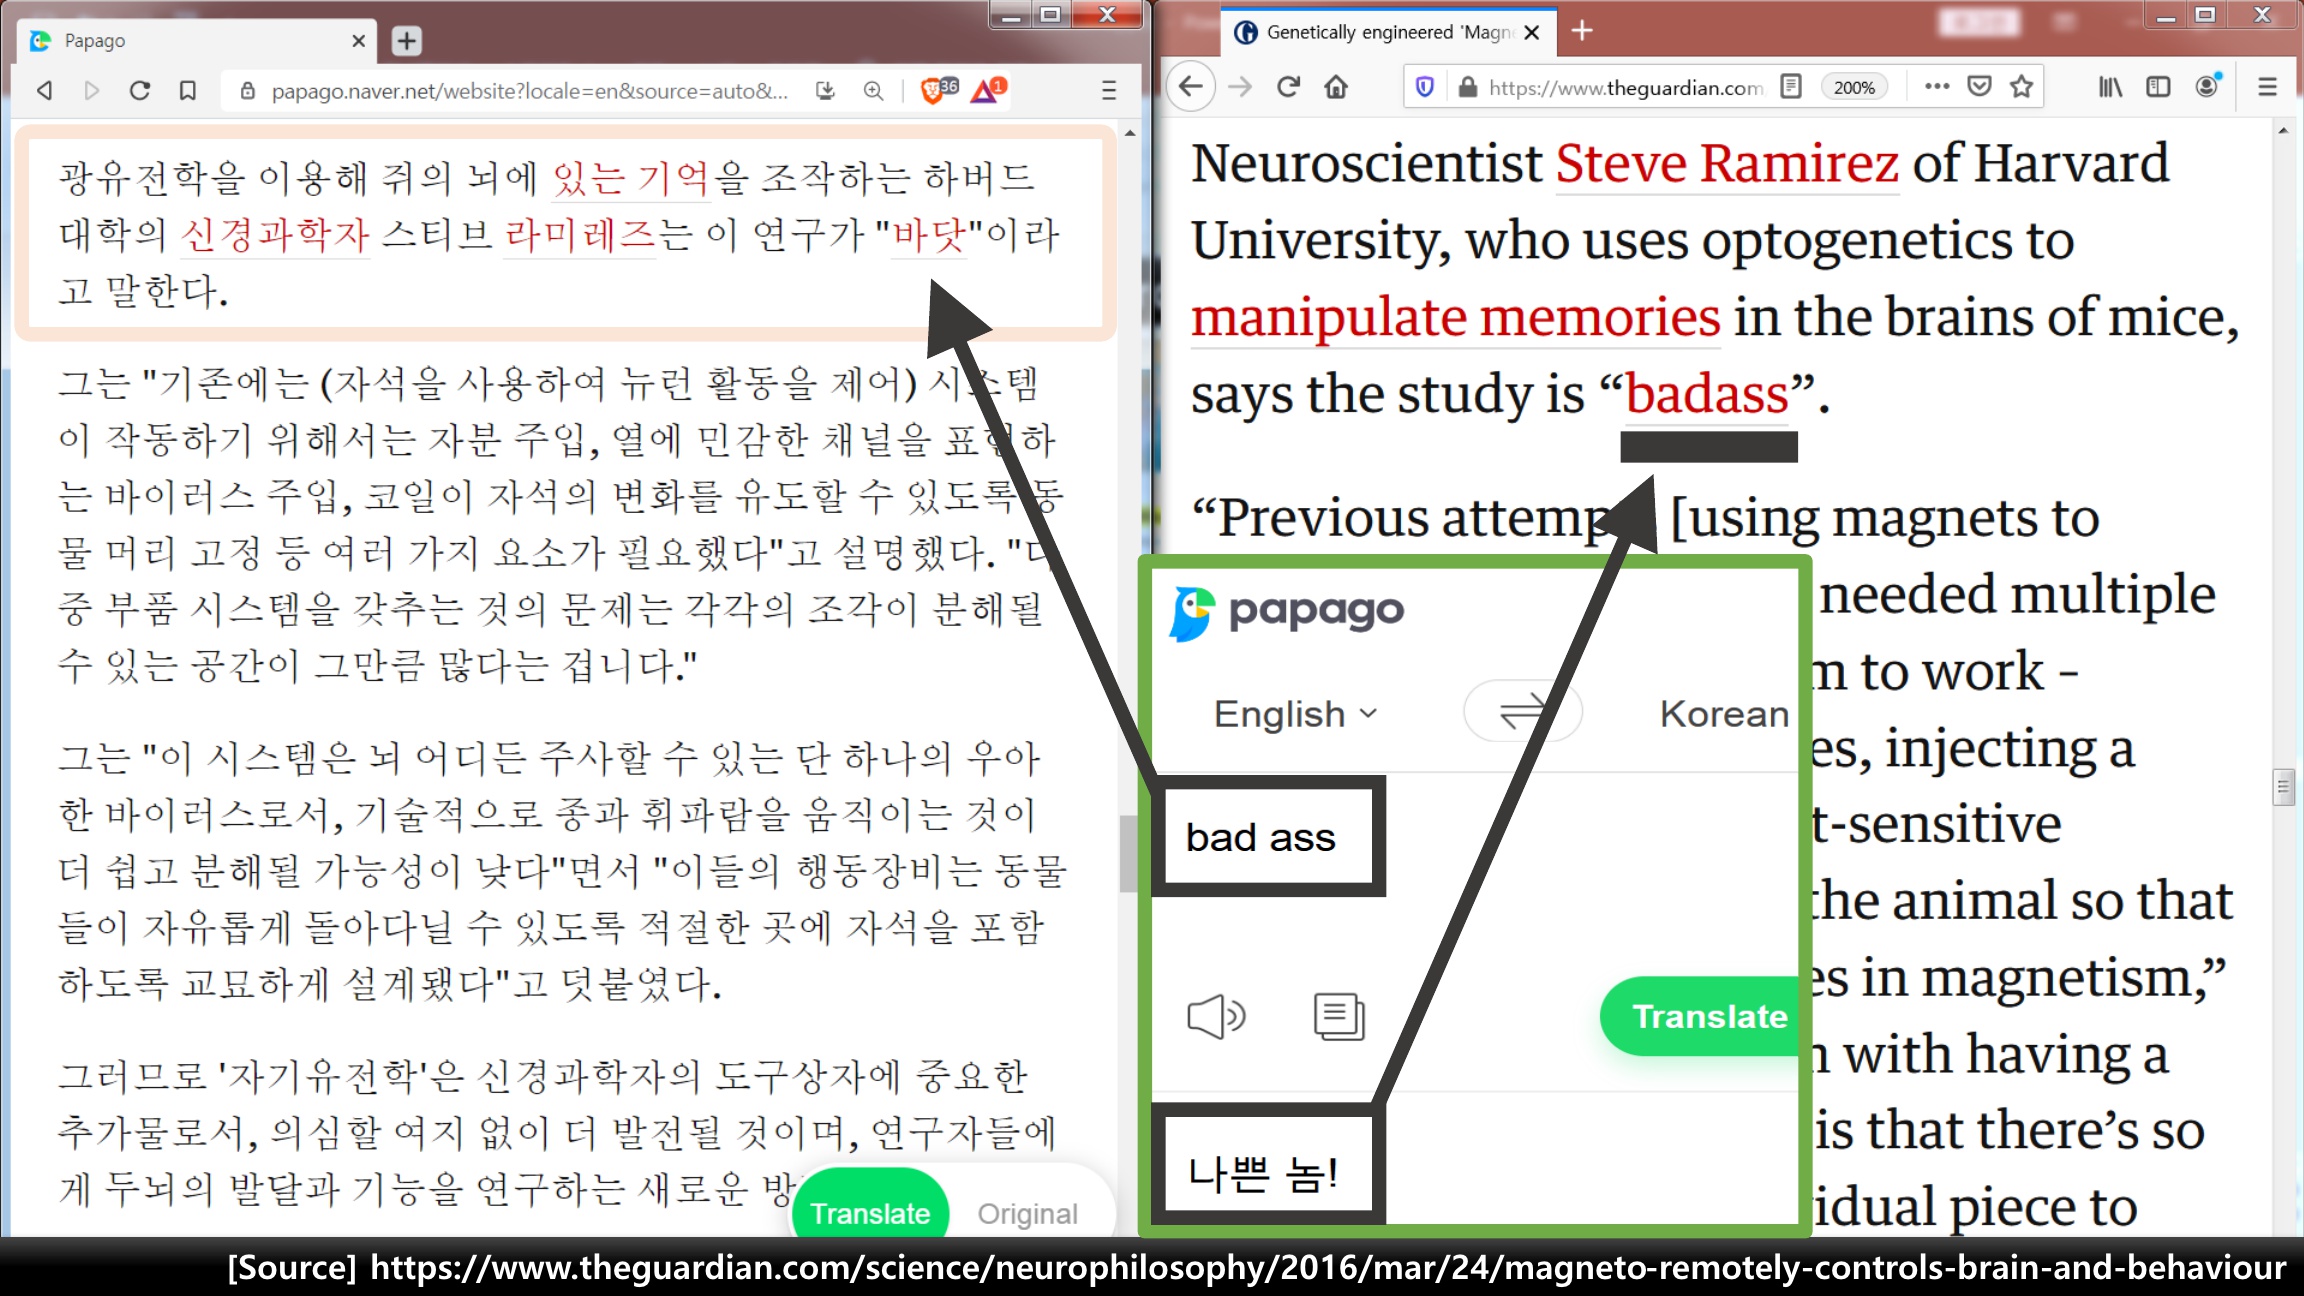Click the Firefox home button
Screen dimensions: 2304x1296
click(1336, 87)
